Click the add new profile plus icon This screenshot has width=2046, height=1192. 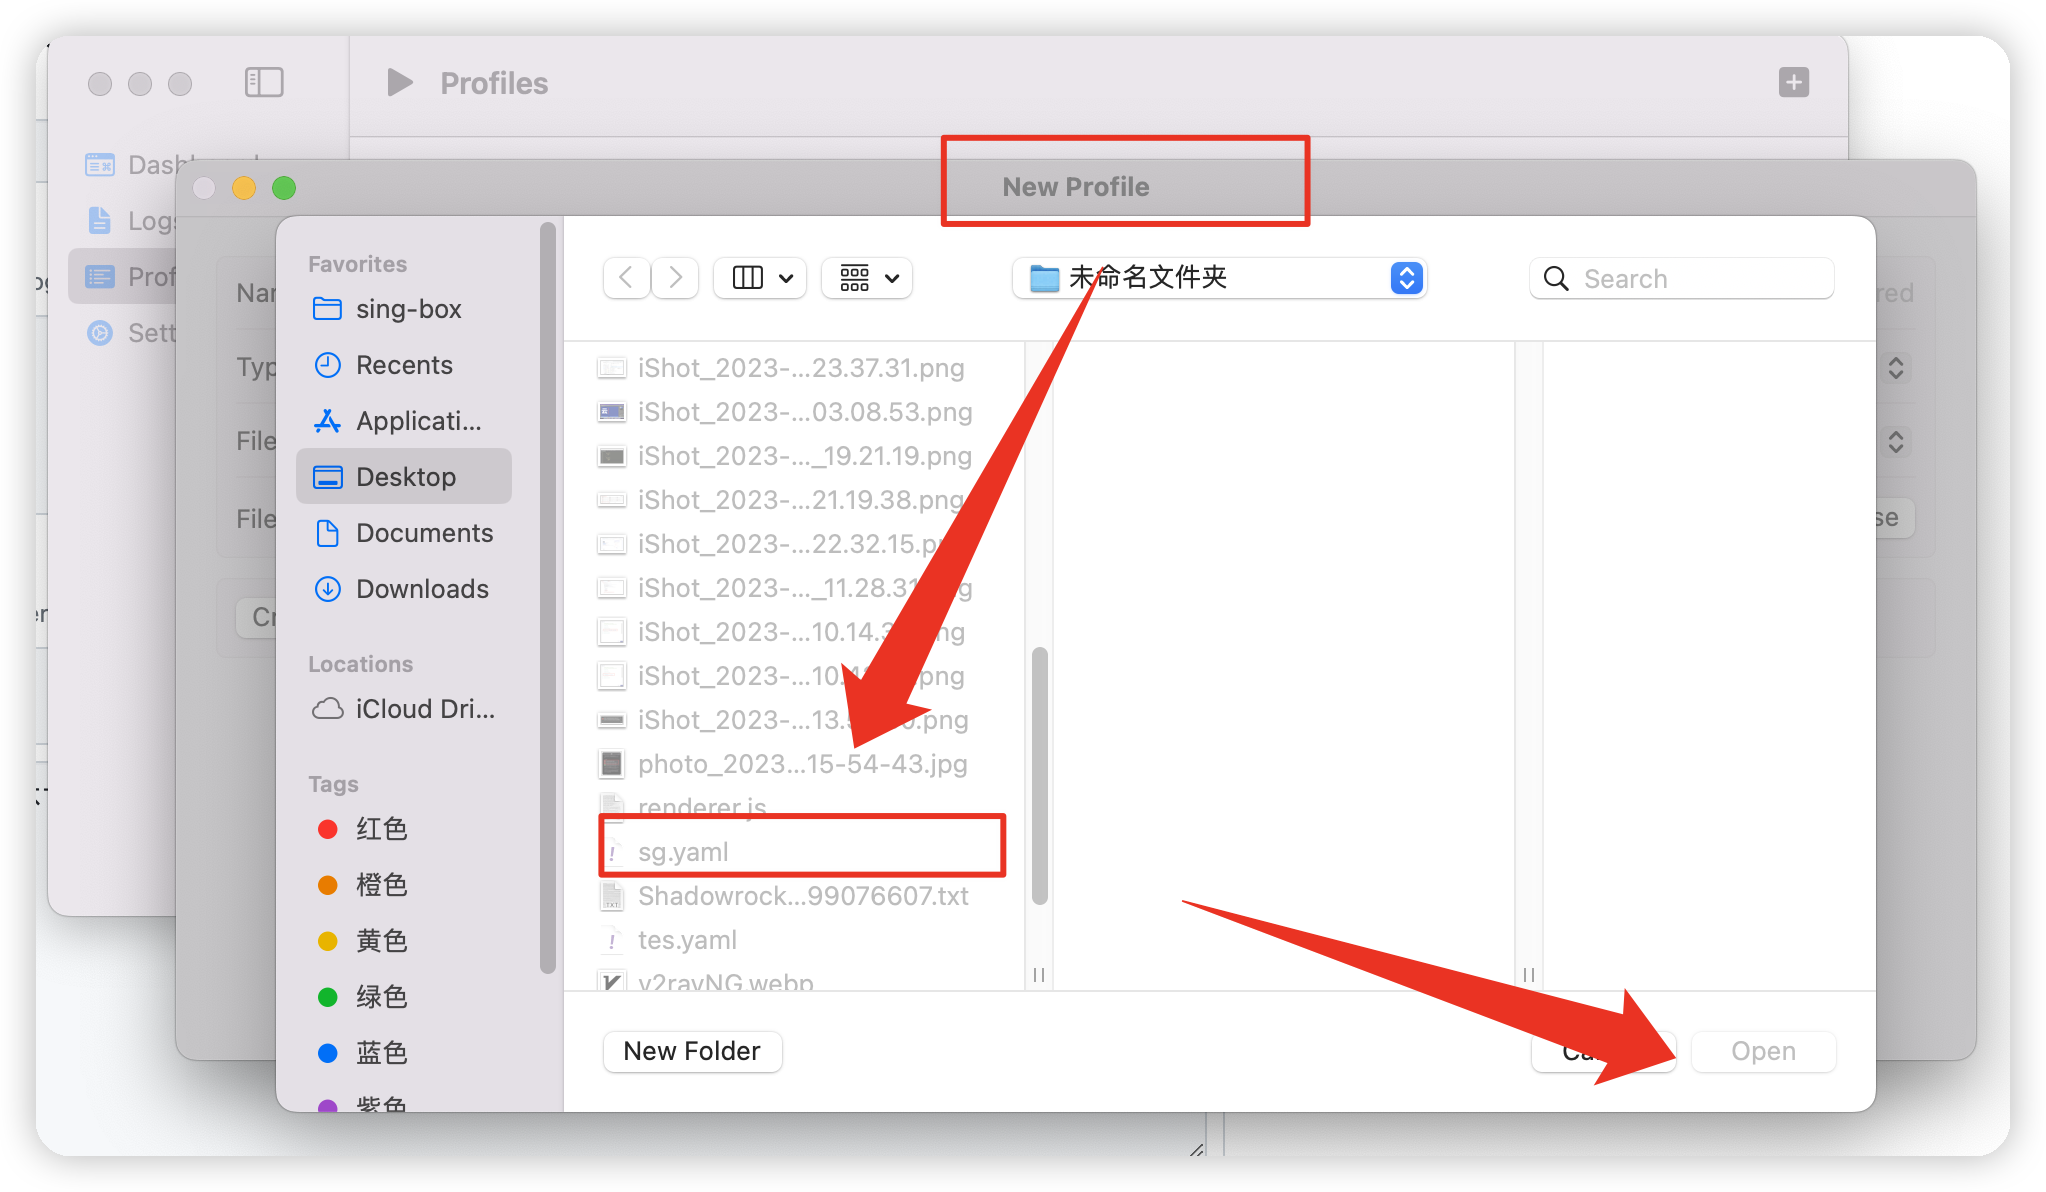(x=1793, y=82)
